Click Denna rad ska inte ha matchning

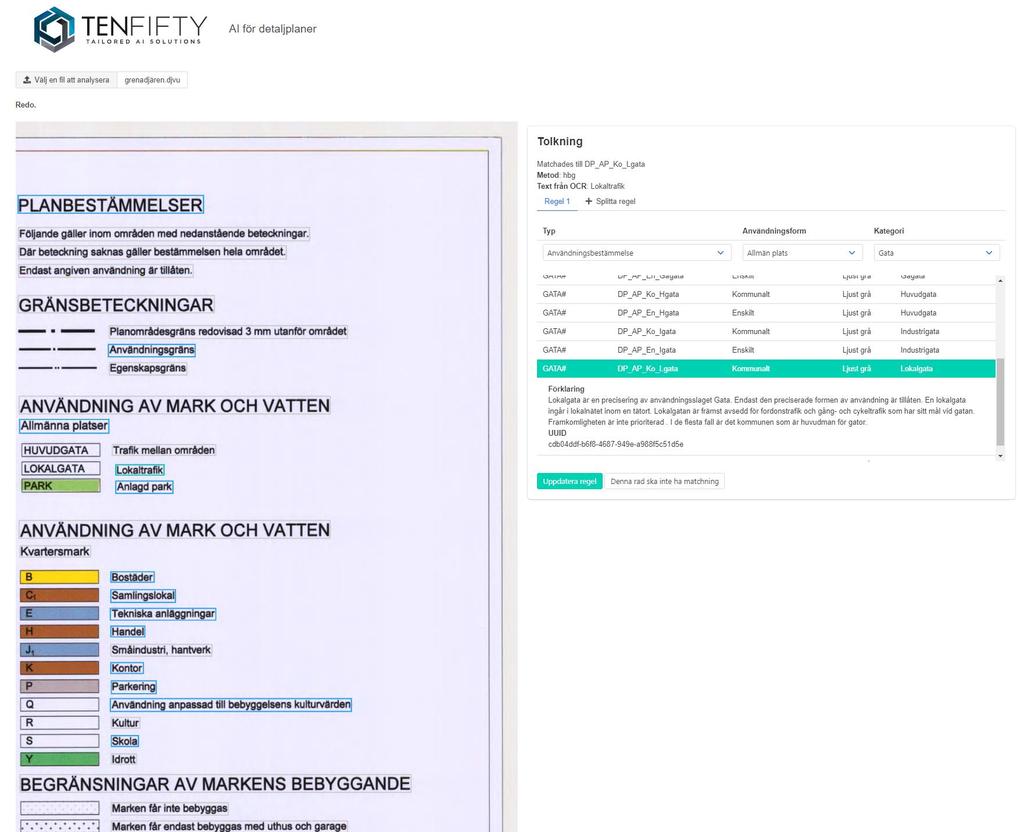pyautogui.click(x=664, y=481)
